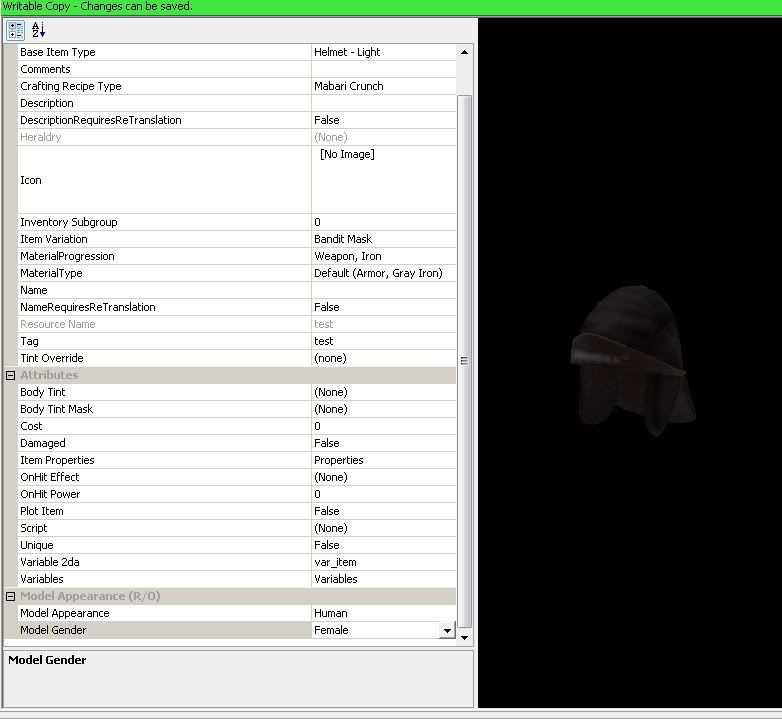Image resolution: width=782 pixels, height=719 pixels.
Task: Open the Model Gender dropdown arrow
Action: point(447,631)
